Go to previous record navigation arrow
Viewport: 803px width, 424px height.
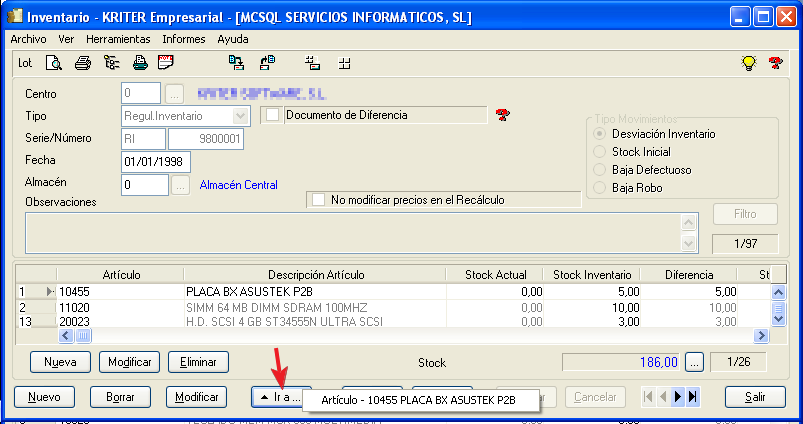coord(663,396)
